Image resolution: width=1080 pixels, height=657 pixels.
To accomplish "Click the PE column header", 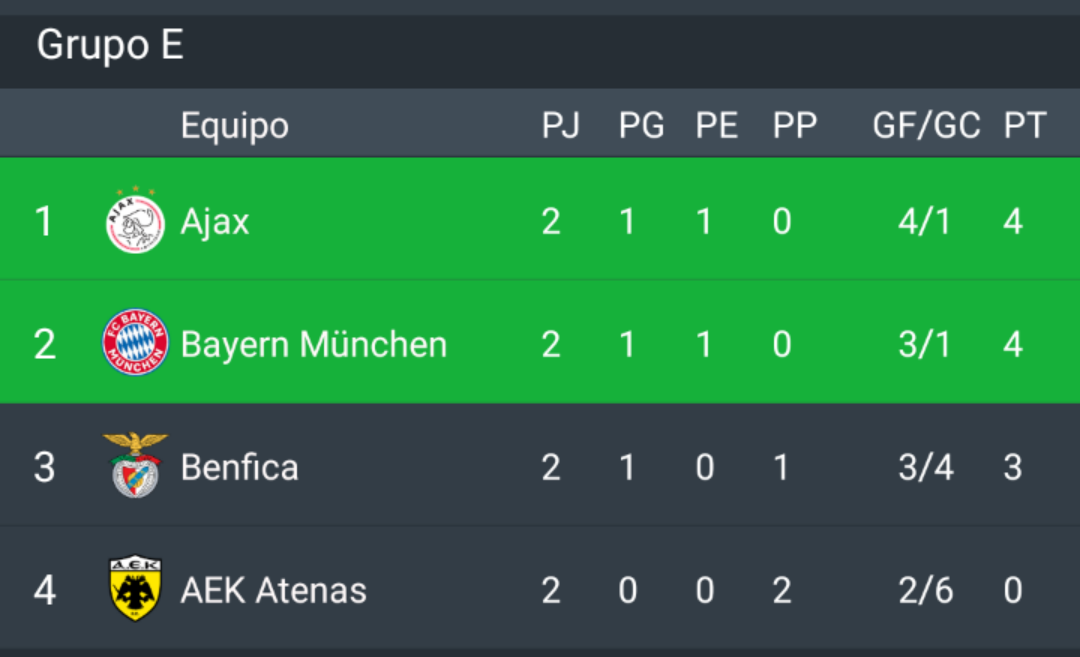I will (x=716, y=125).
